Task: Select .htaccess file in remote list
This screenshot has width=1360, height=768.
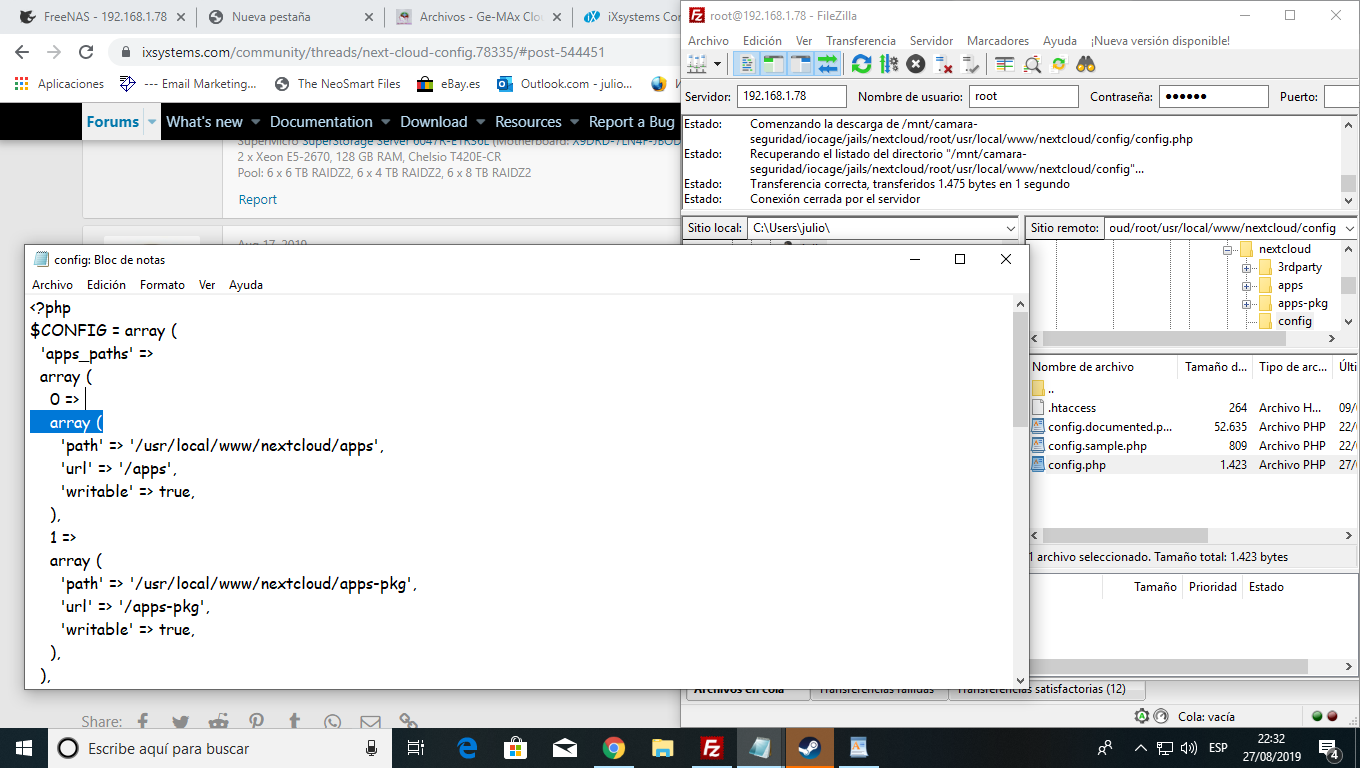Action: (x=1071, y=408)
